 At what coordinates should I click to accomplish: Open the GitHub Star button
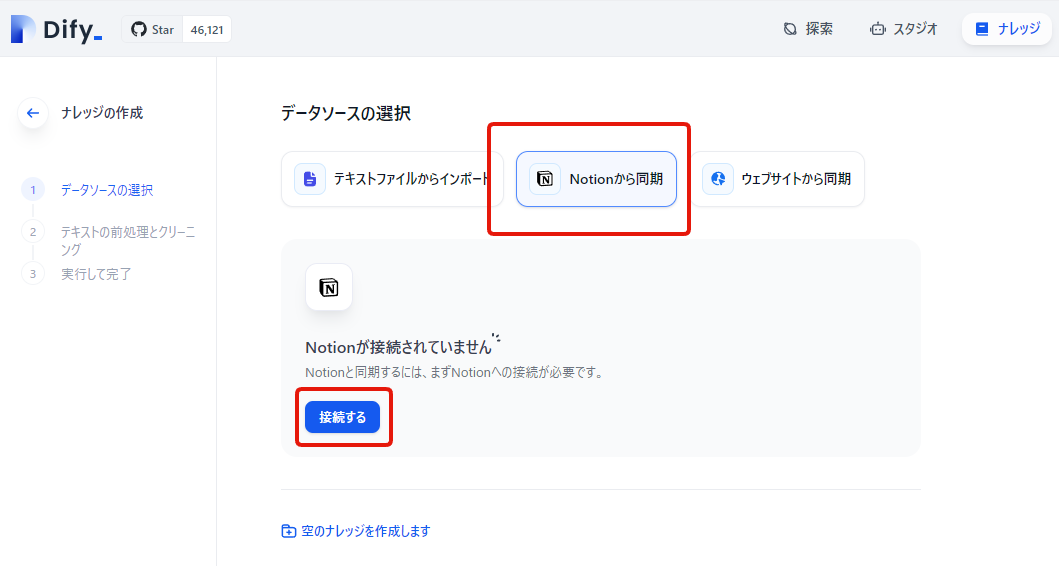coord(153,30)
